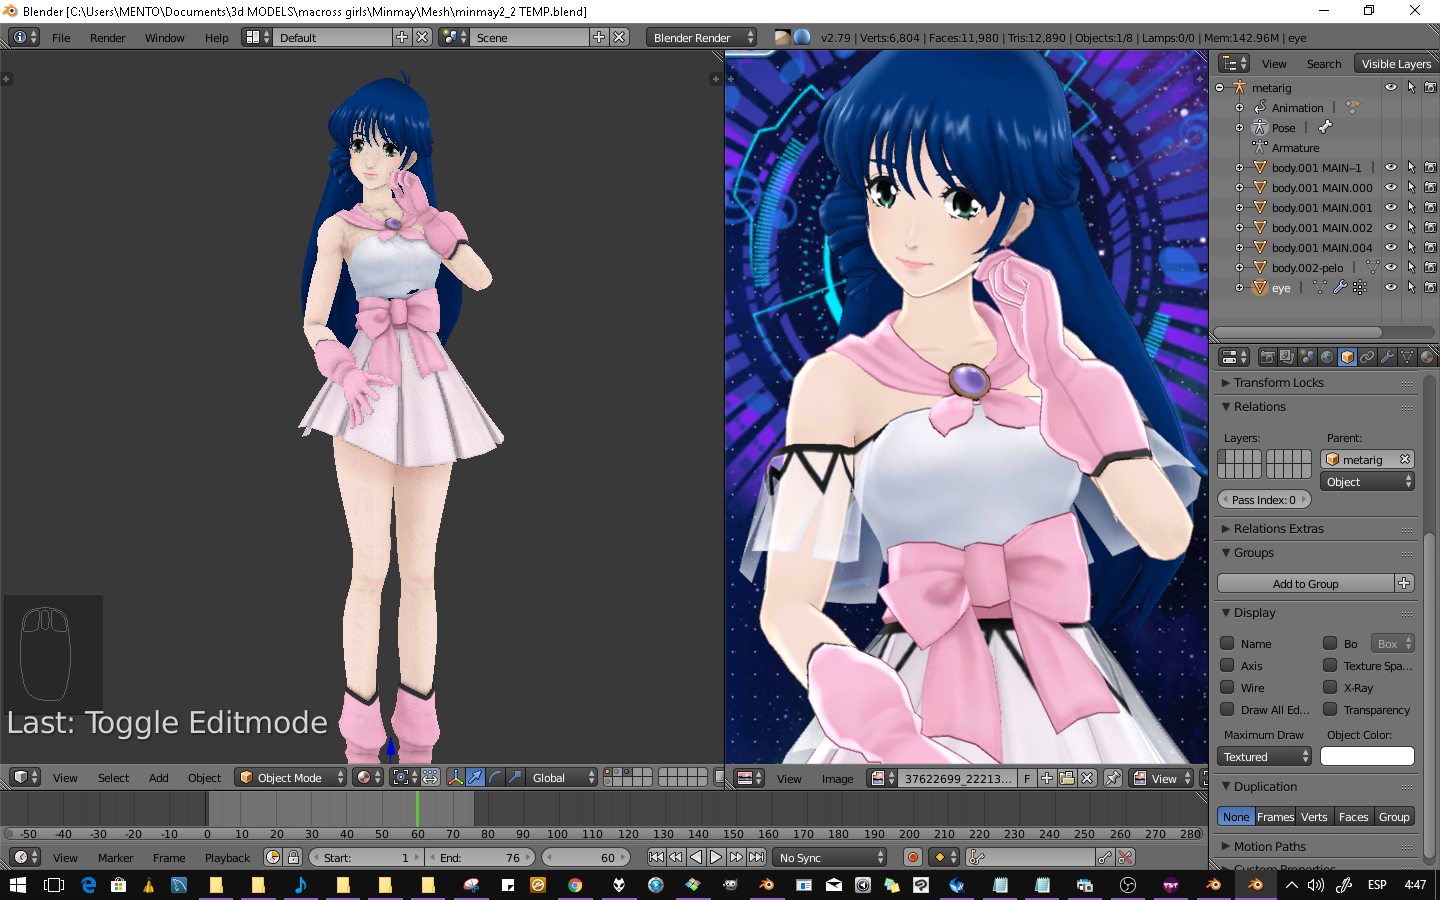Screen dimensions: 1440x900
Task: Click the Object Color white swatch
Action: coord(1367,756)
